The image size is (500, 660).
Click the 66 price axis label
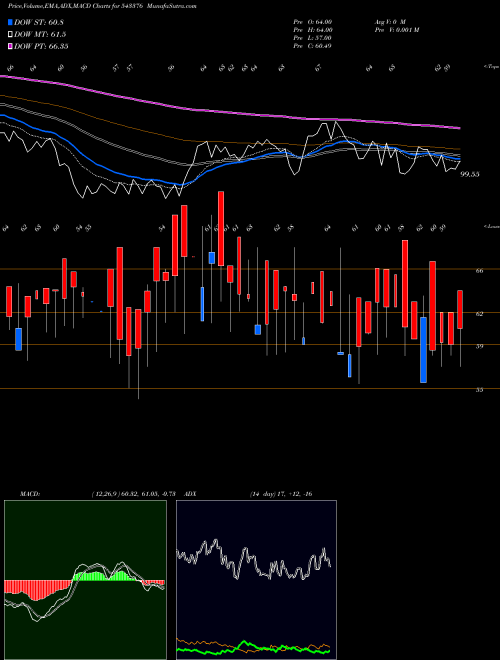479,271
